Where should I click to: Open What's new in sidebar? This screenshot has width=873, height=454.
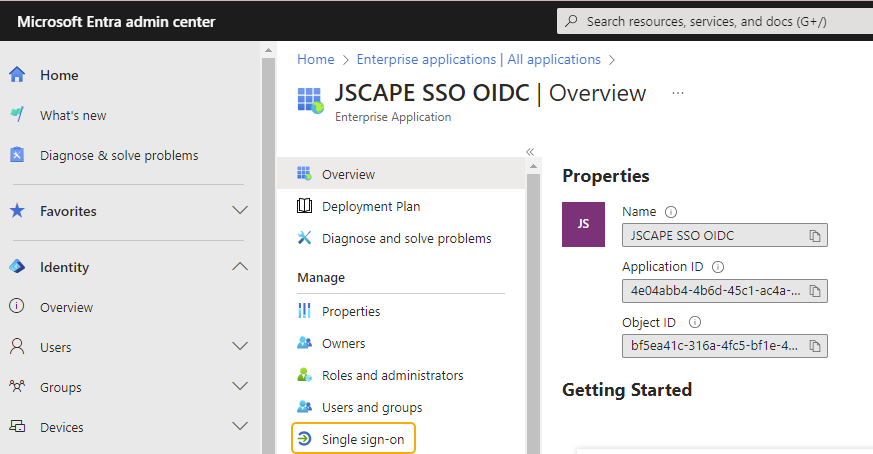point(73,115)
